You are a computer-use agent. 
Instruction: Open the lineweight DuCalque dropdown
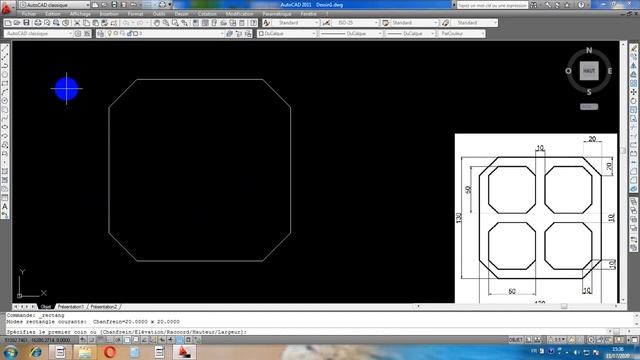tap(410, 33)
